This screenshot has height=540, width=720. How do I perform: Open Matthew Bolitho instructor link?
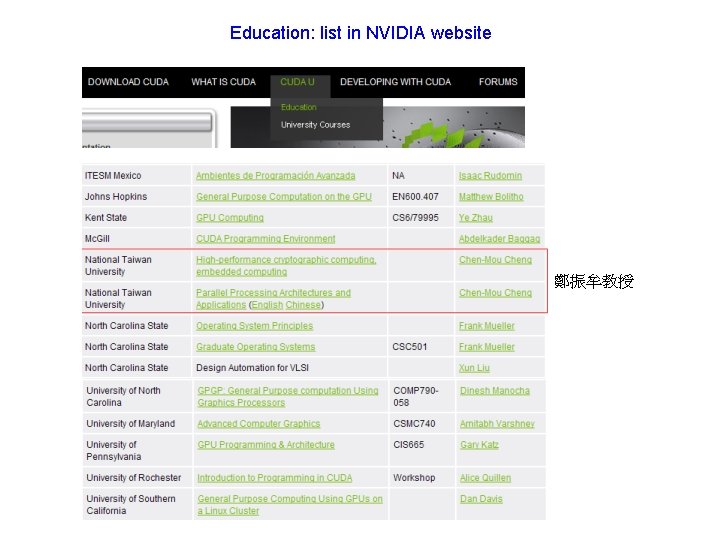(x=491, y=197)
